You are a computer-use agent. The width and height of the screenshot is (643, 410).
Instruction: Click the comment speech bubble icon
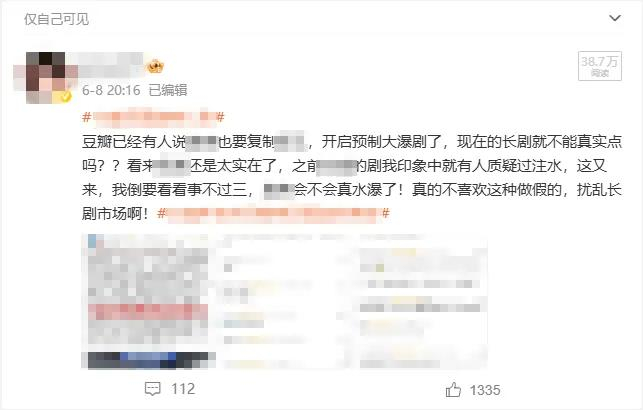[x=153, y=389]
